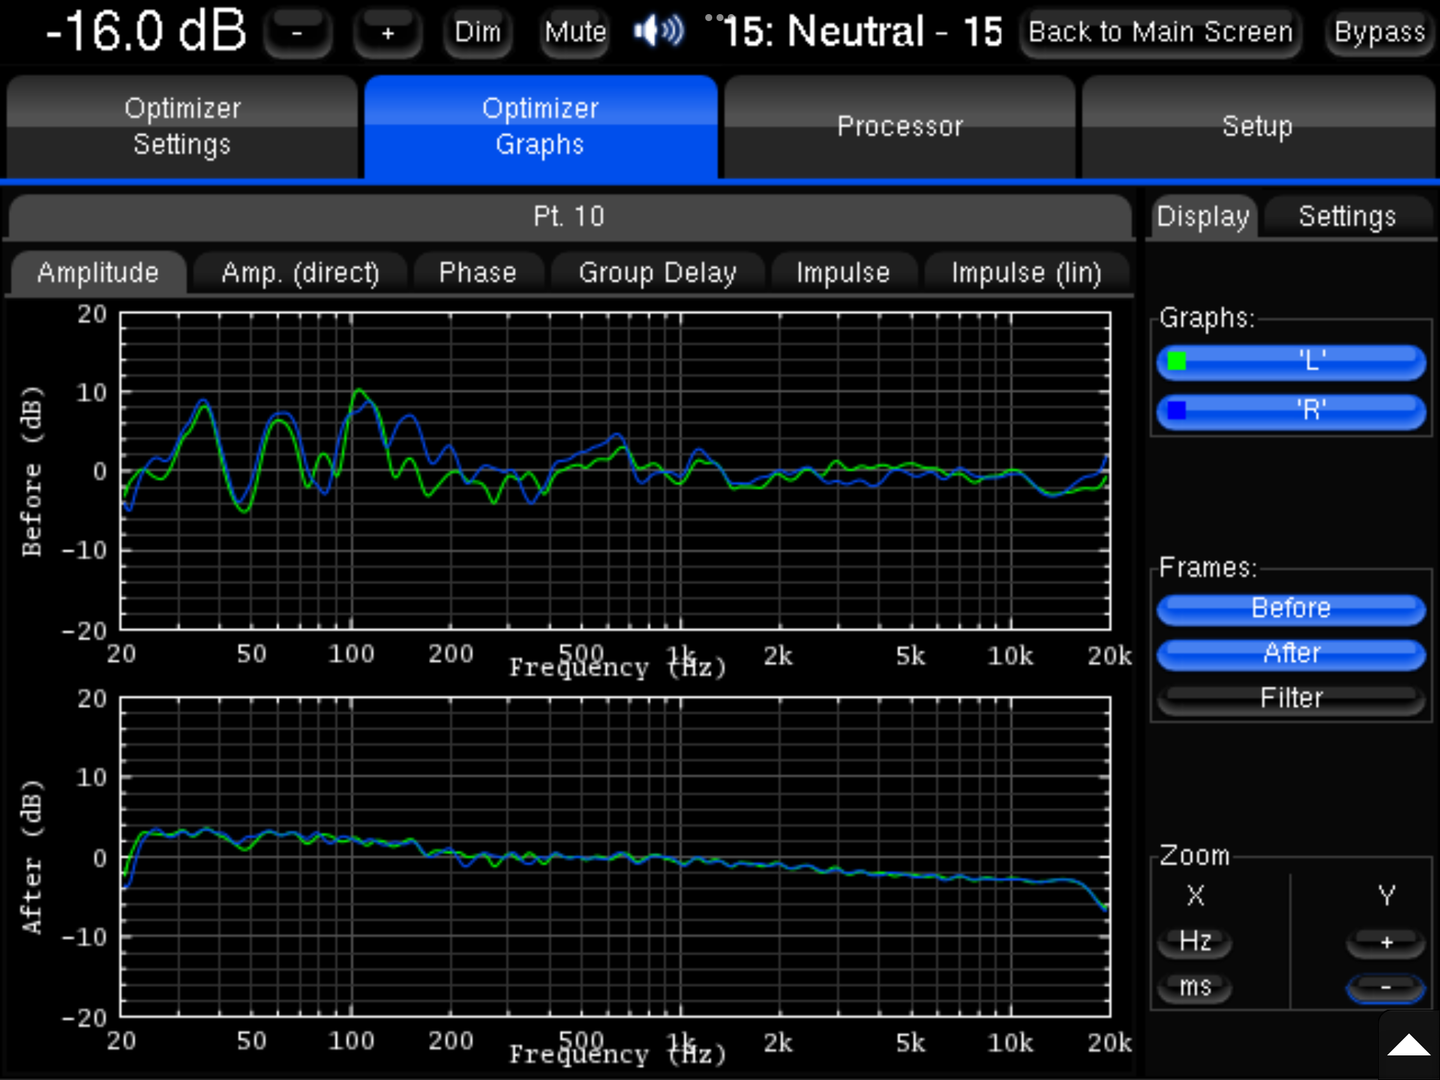This screenshot has height=1080, width=1440.
Task: Click the 'Graphs:' section label
Action: pos(1207,318)
